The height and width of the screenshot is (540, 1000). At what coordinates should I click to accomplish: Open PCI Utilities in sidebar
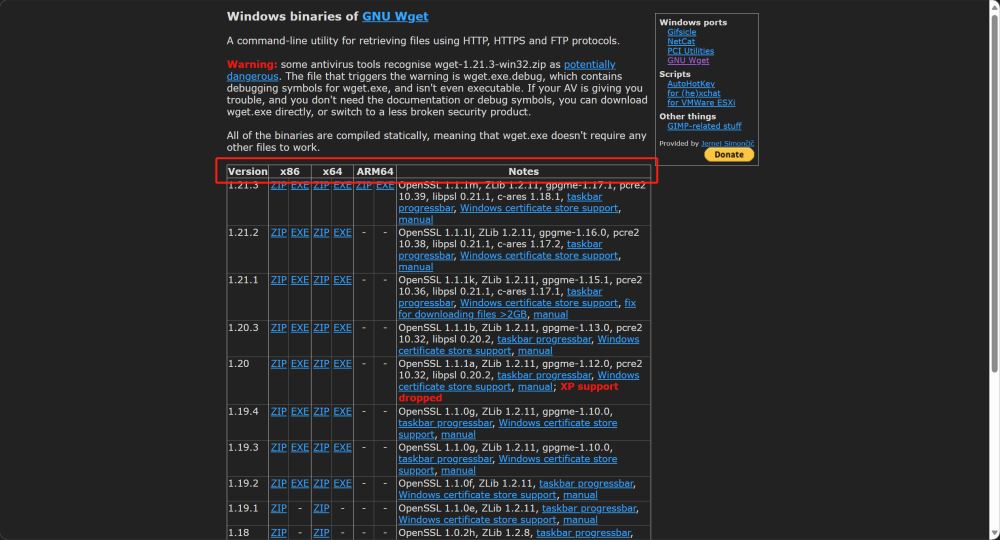(x=690, y=51)
